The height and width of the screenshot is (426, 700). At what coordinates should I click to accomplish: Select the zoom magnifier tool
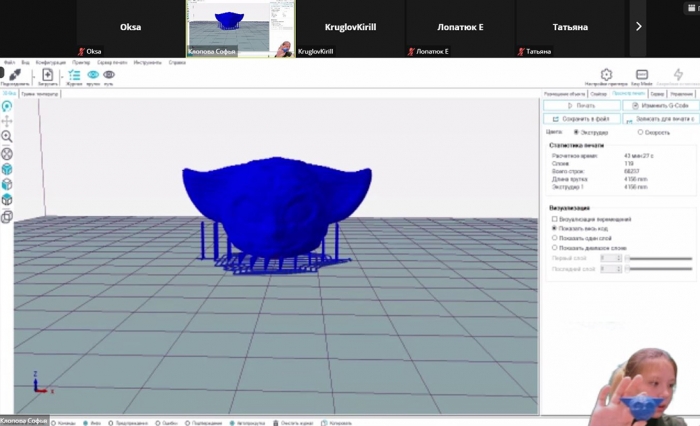point(7,137)
